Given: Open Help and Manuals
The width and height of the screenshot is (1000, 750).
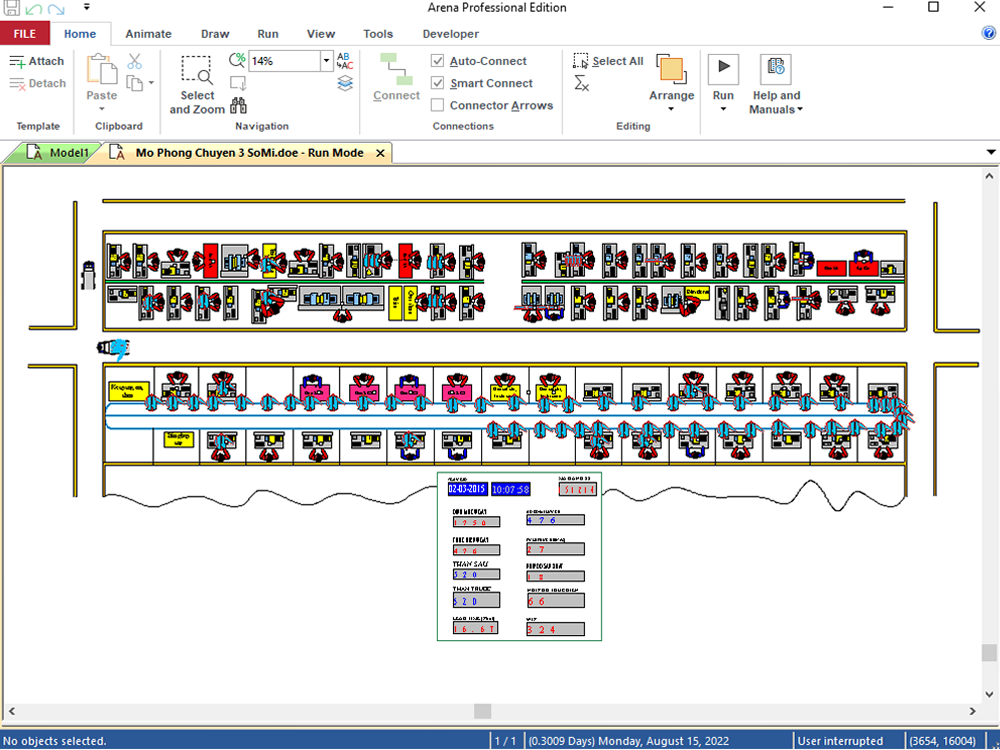Looking at the screenshot, I should click(776, 84).
